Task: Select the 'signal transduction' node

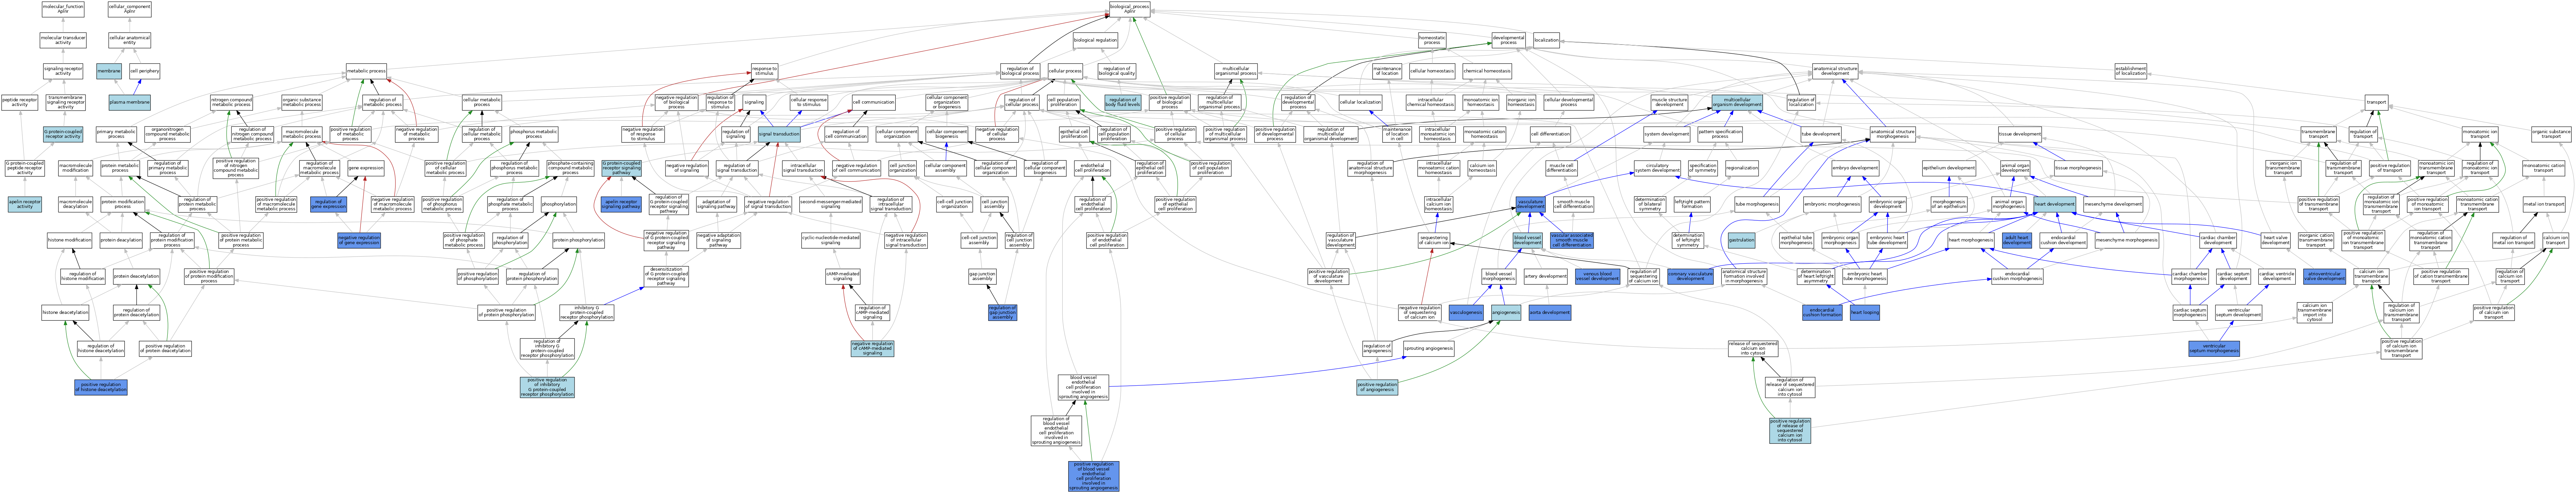Action: point(778,134)
